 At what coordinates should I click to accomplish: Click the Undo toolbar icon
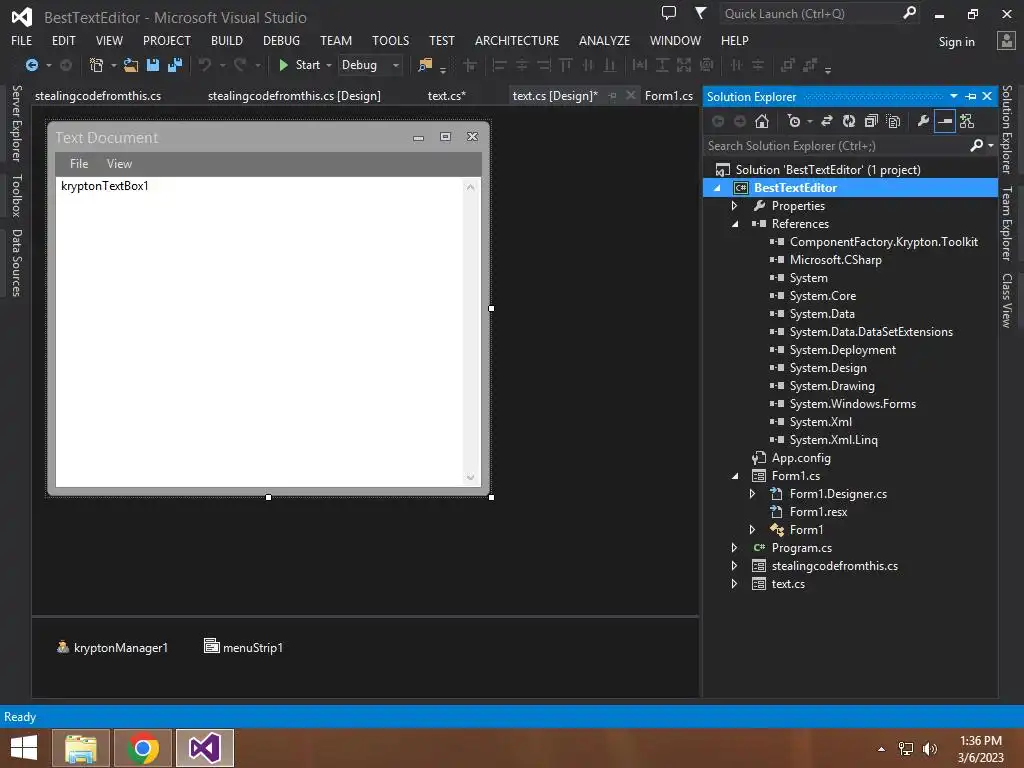pos(205,65)
